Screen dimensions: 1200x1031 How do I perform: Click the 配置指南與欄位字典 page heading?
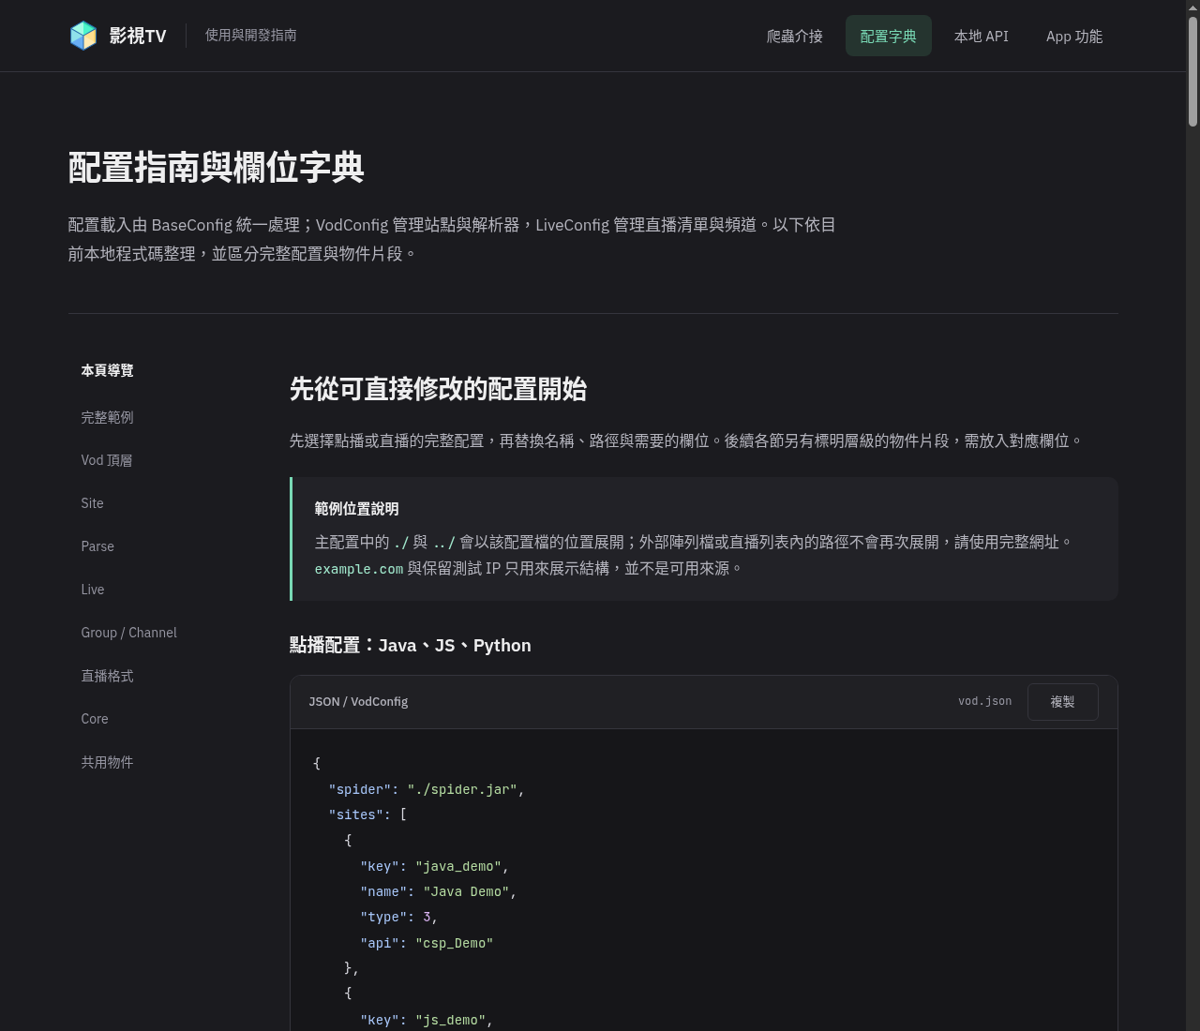tap(216, 168)
